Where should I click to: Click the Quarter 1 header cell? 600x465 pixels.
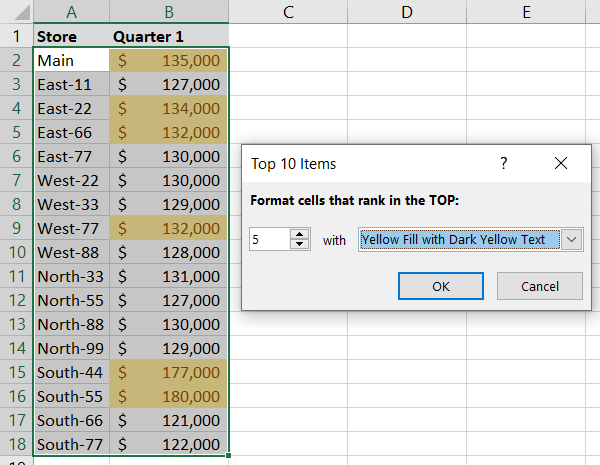tap(169, 37)
